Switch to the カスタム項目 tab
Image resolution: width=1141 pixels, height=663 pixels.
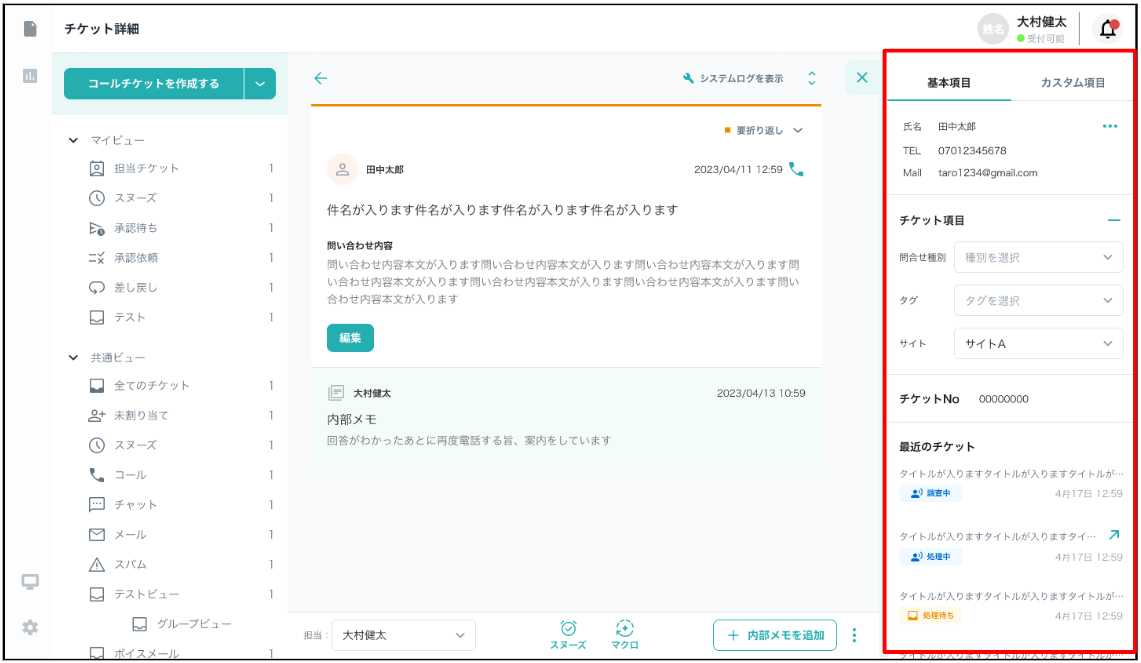click(1073, 82)
